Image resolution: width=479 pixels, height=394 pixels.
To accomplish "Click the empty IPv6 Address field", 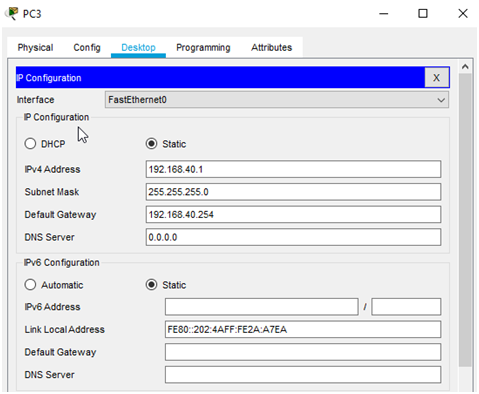I will click(x=262, y=307).
